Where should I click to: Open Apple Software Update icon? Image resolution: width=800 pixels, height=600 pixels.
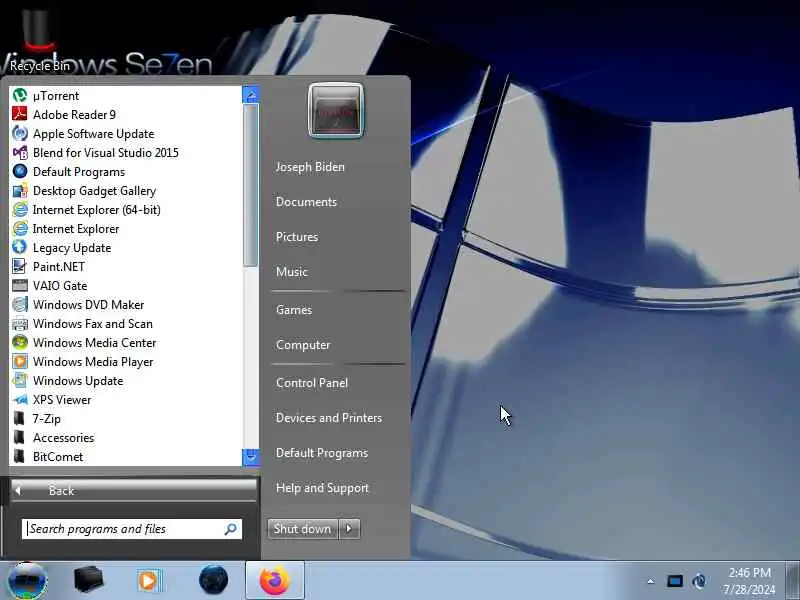[20, 133]
